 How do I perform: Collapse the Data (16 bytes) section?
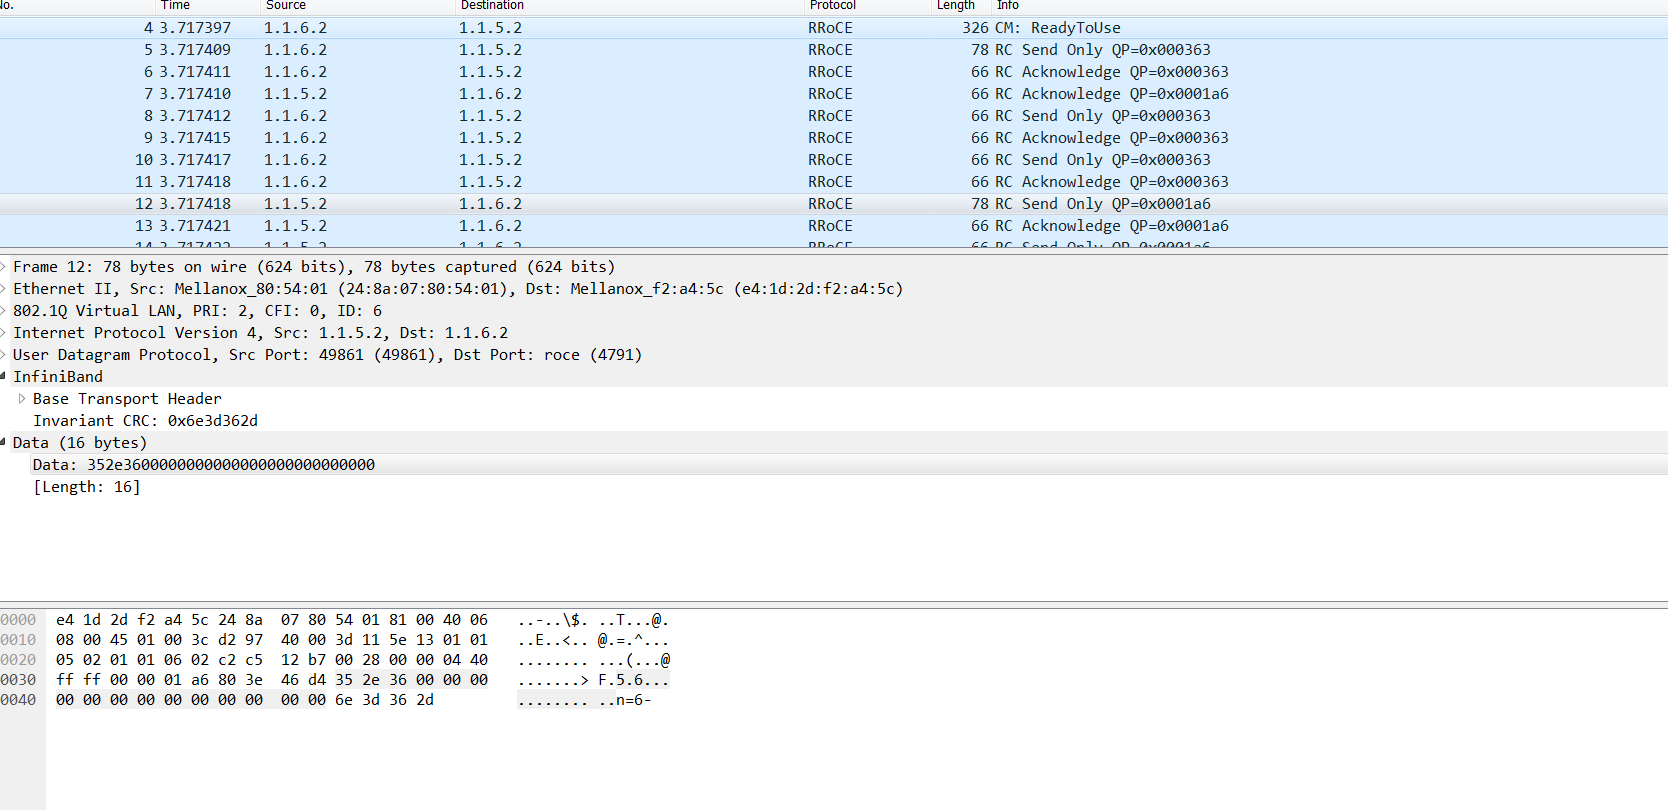4,443
